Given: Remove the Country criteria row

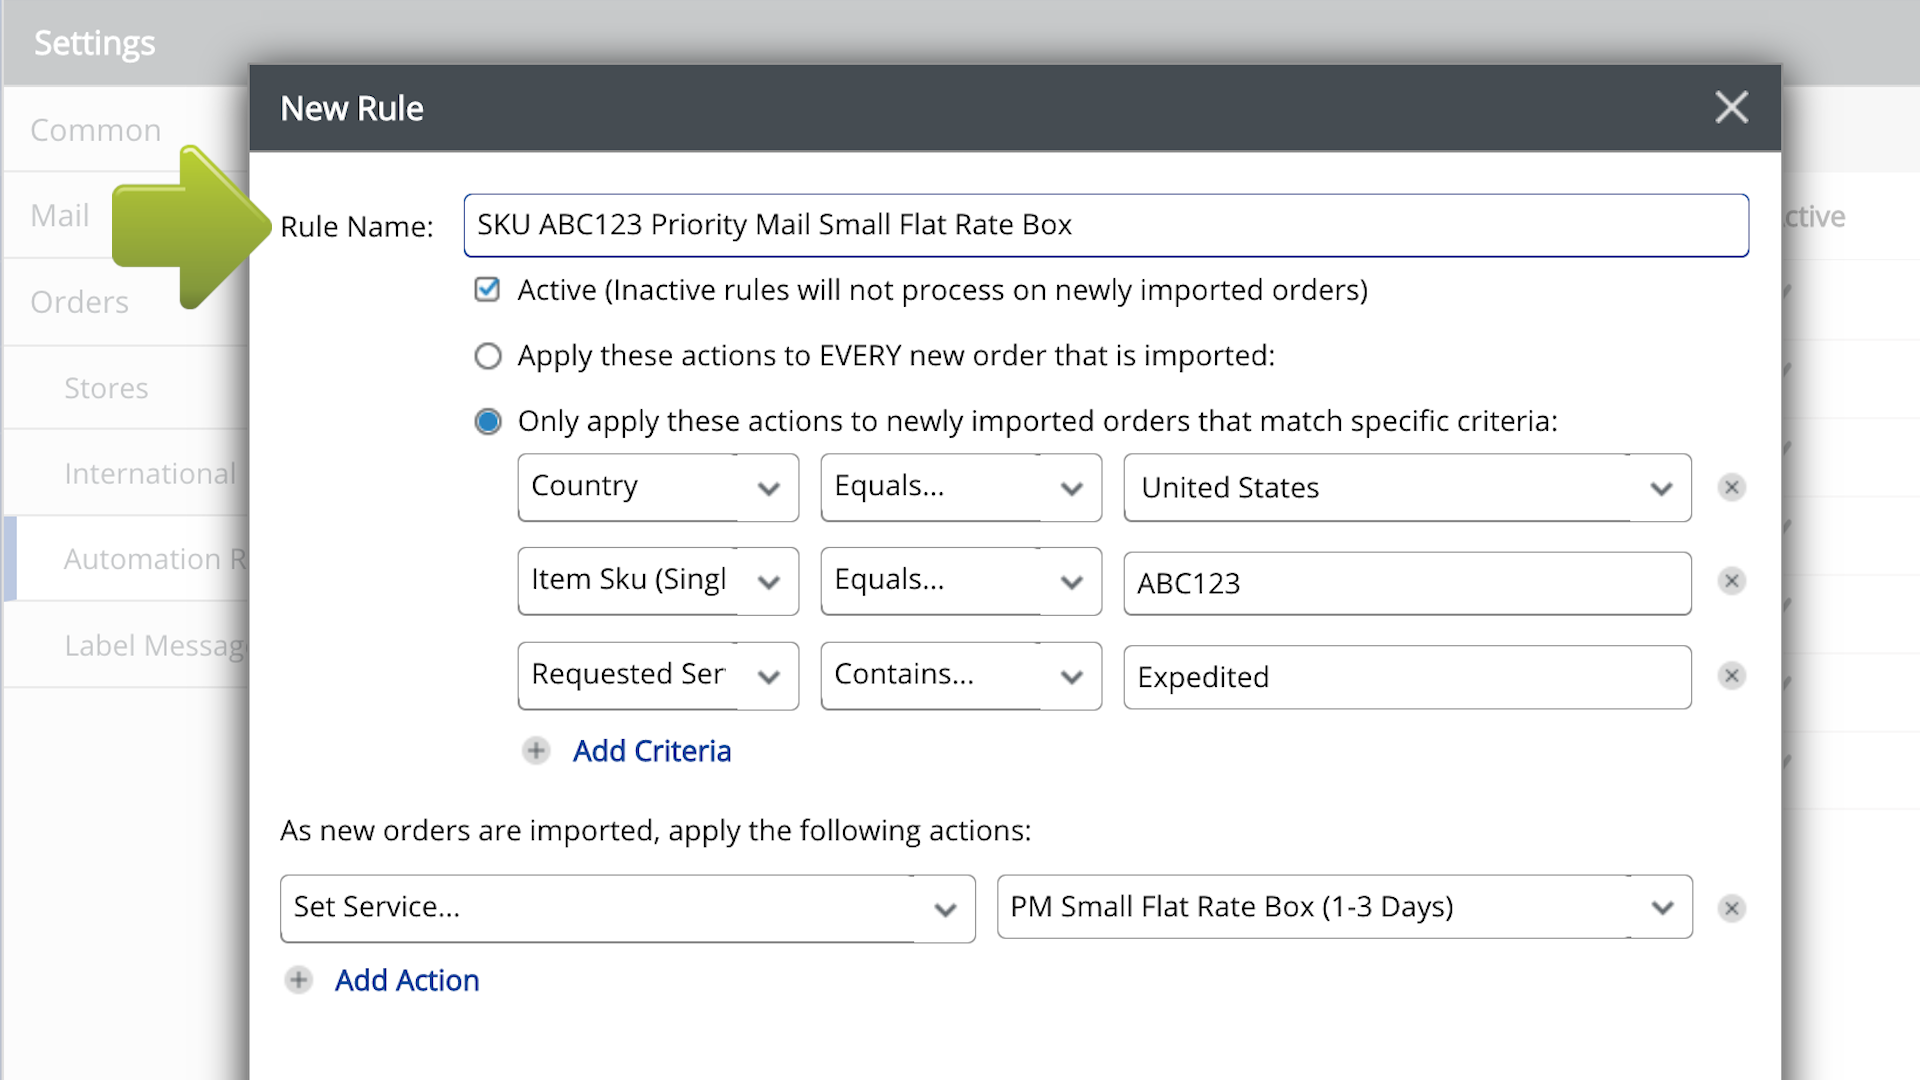Looking at the screenshot, I should [x=1731, y=487].
